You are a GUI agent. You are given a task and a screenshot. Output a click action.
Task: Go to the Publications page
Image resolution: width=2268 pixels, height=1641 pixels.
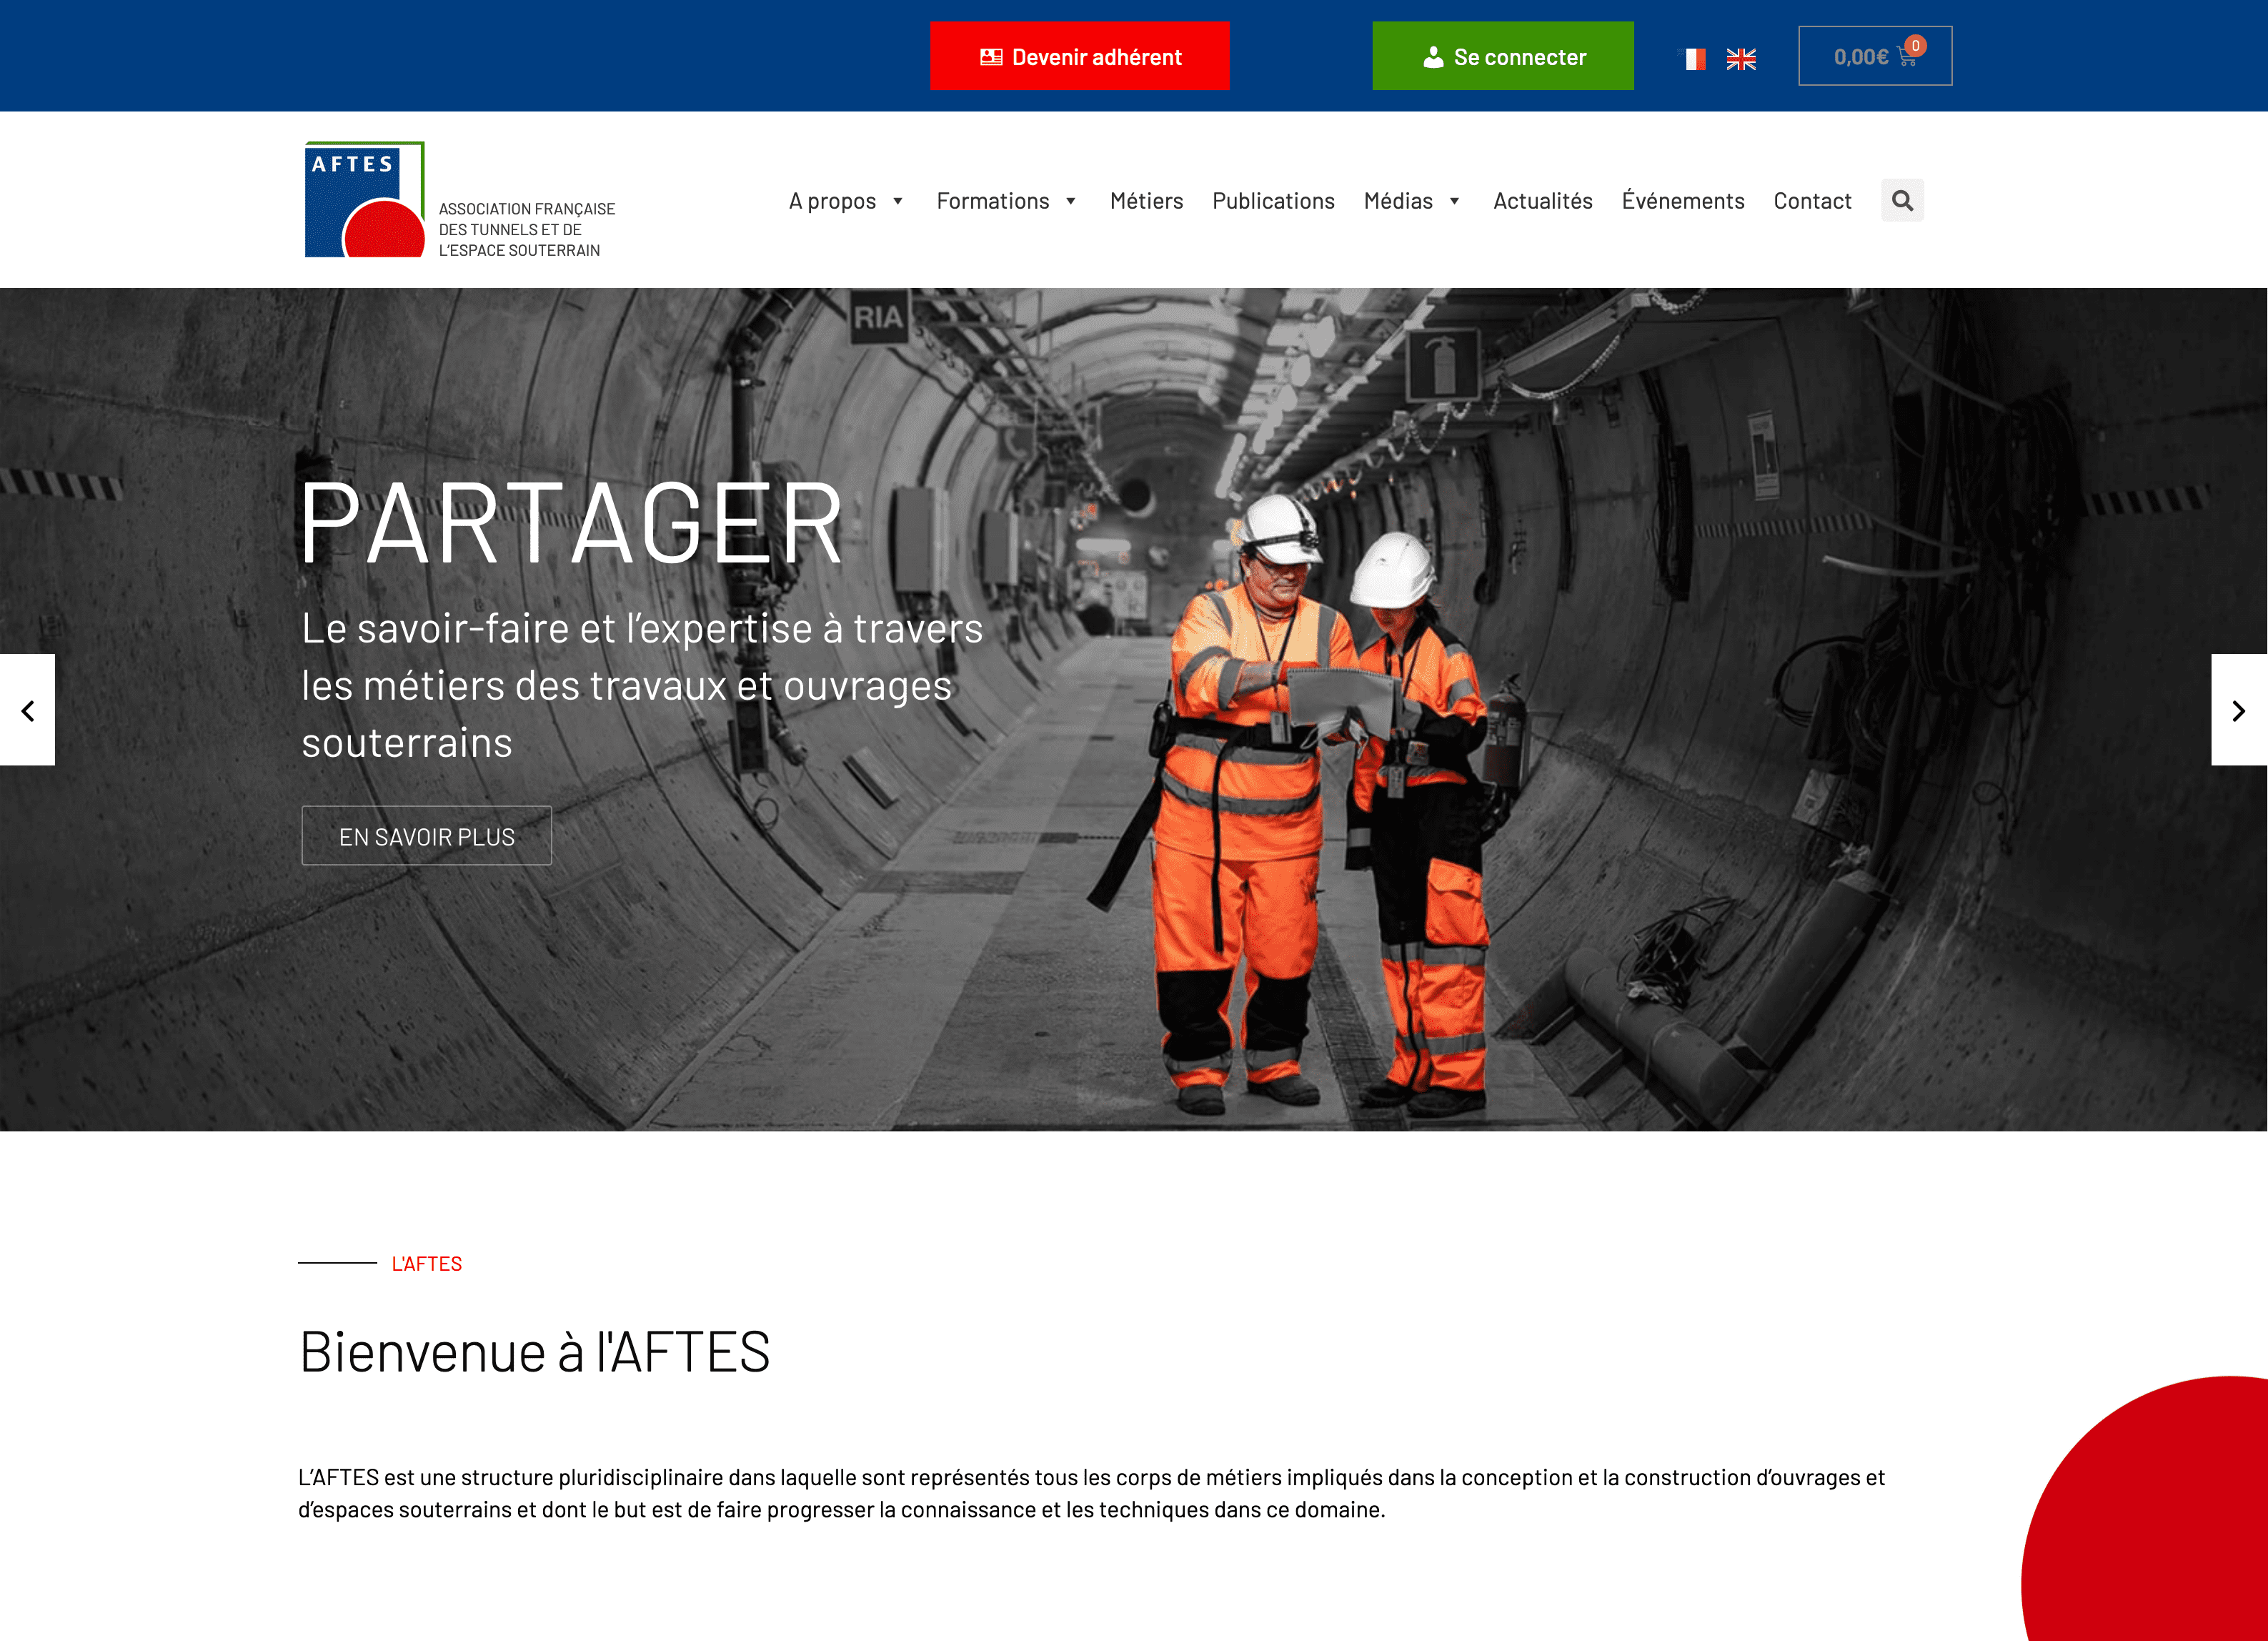coord(1274,201)
